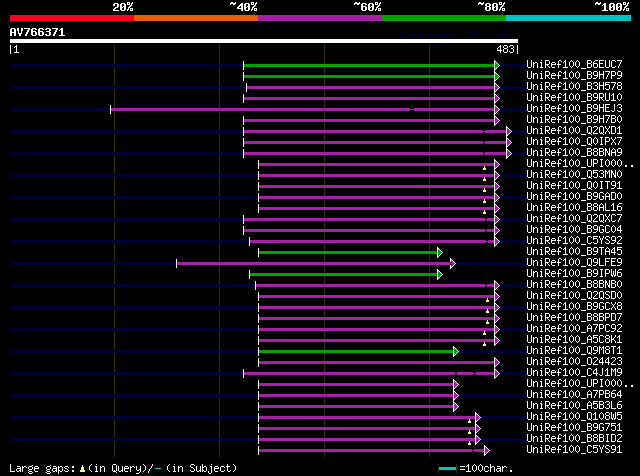Click the UniRef100_A5C8K1 label
Screen dimensions: 640x476
[x=574, y=340]
